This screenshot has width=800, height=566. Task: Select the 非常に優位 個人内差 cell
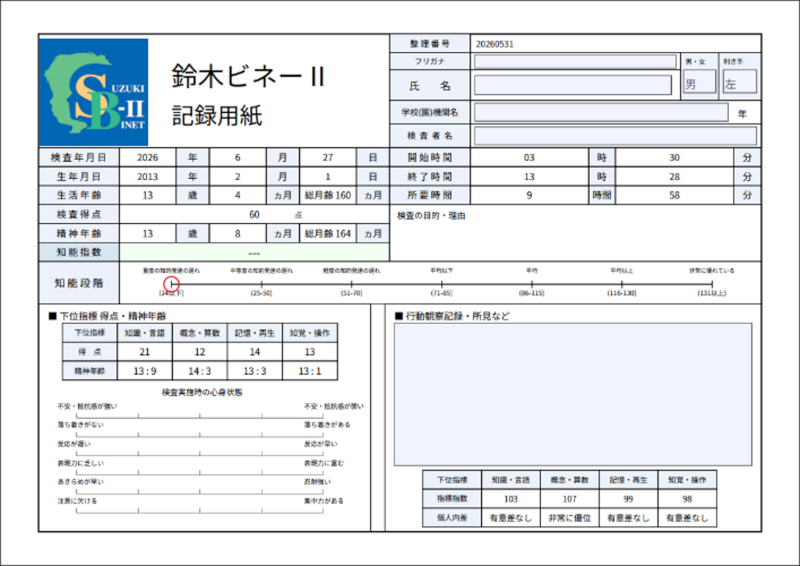(569, 518)
